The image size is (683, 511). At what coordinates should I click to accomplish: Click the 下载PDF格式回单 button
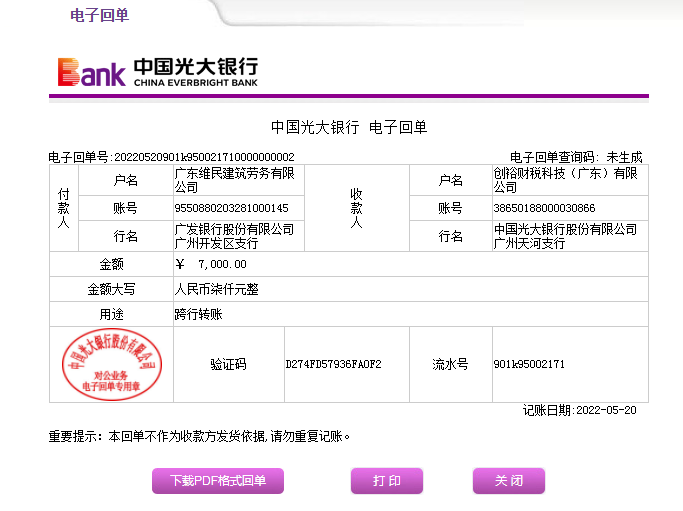coord(218,481)
